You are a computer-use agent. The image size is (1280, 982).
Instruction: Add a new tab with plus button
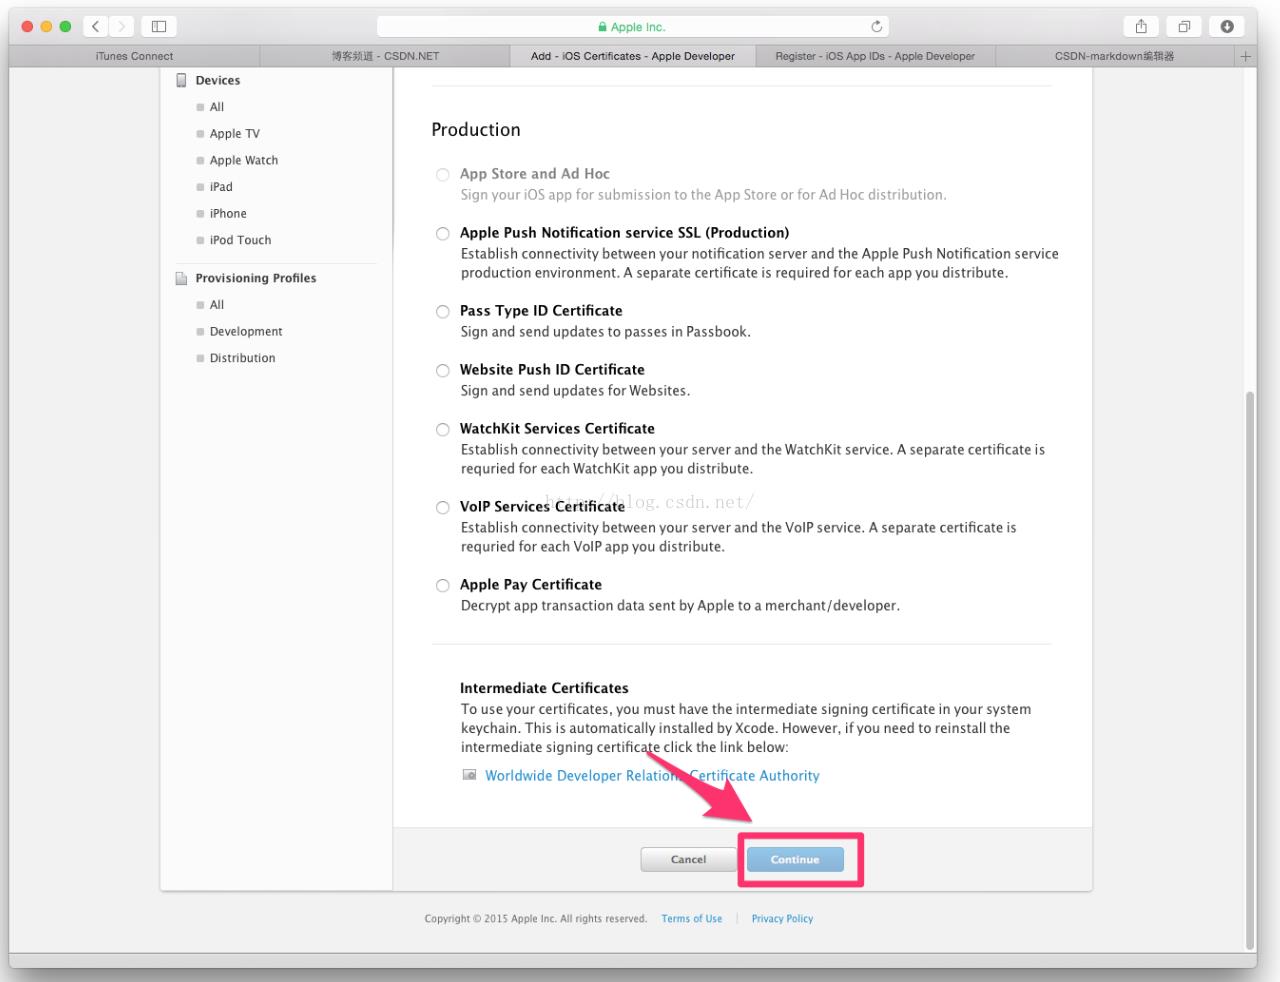coord(1246,56)
